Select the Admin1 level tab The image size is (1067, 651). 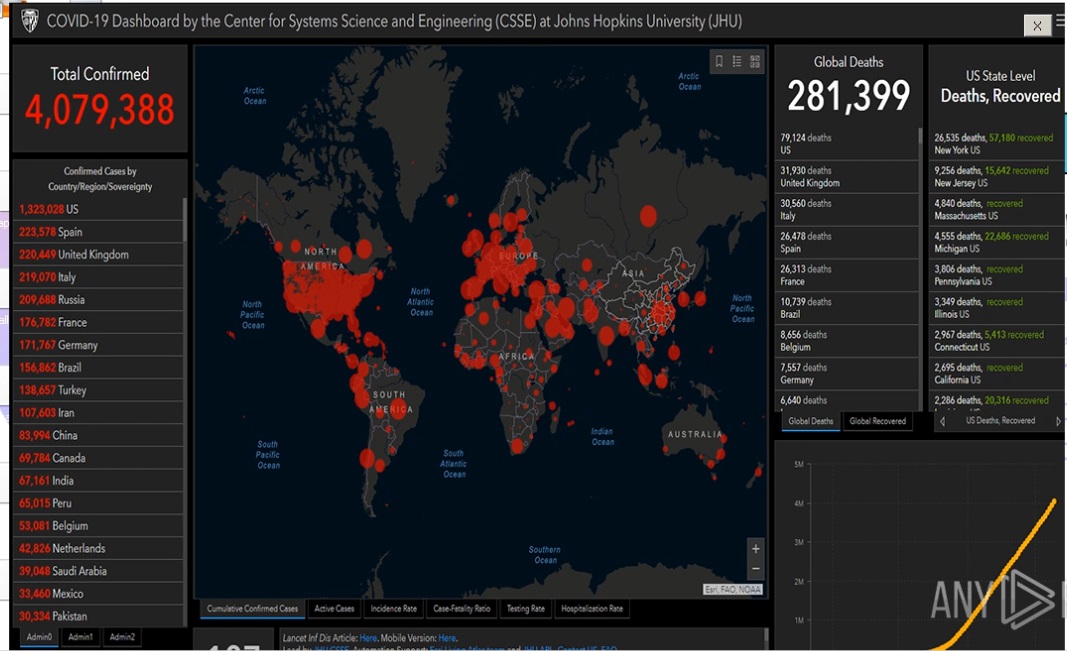[80, 637]
